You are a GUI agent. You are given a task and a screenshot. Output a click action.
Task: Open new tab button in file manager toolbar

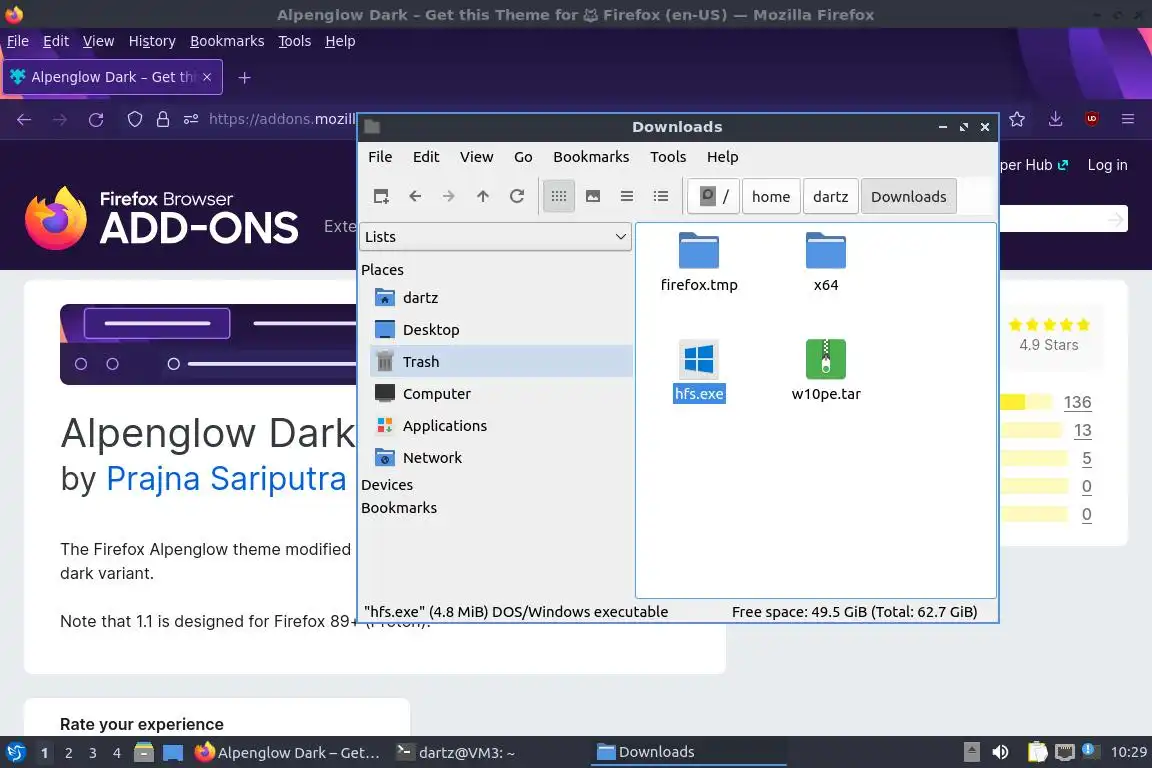(x=381, y=196)
